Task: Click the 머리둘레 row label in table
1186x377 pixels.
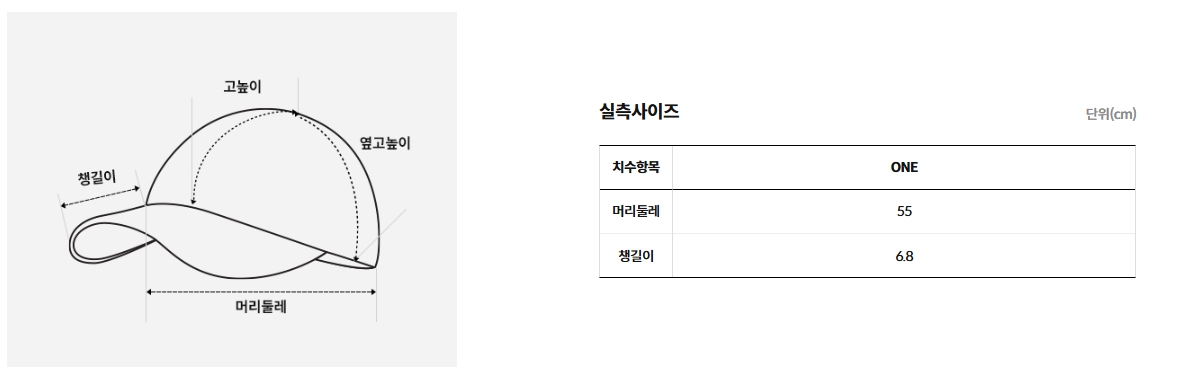Action: (x=636, y=211)
